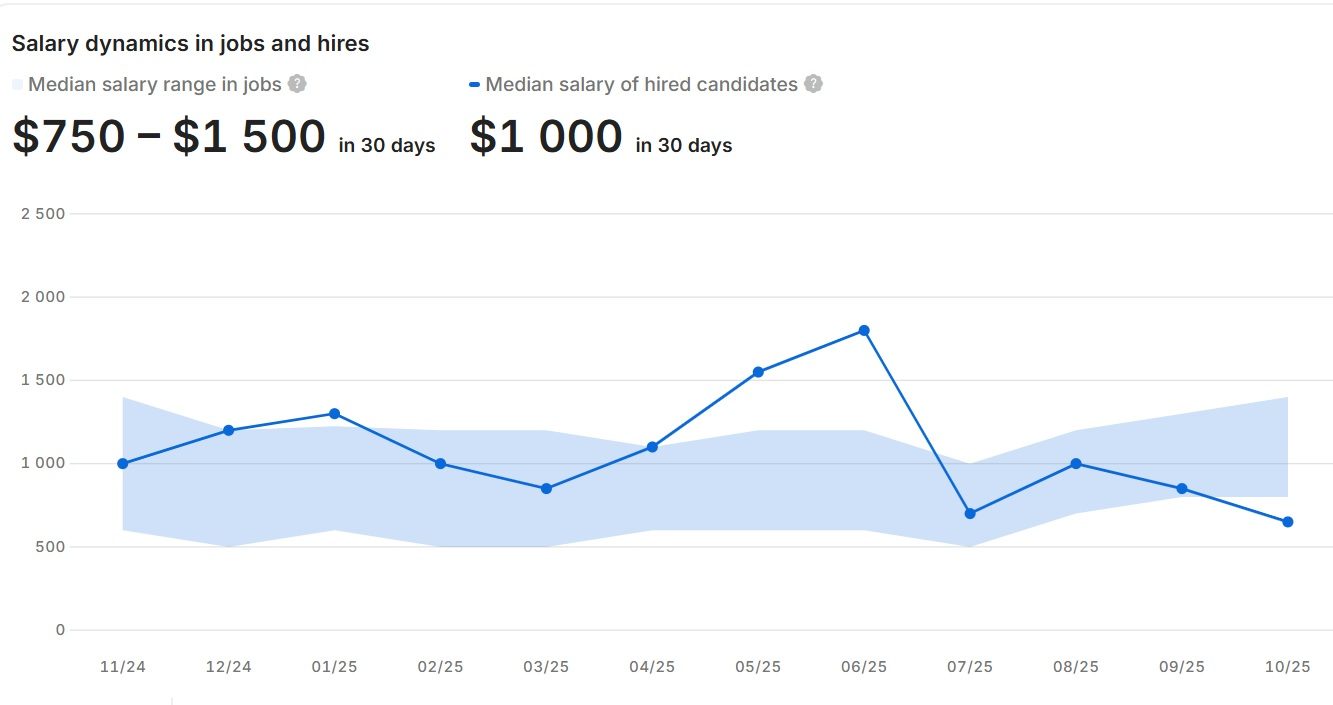Select the 03/25 data point
The height and width of the screenshot is (705, 1333).
point(546,489)
